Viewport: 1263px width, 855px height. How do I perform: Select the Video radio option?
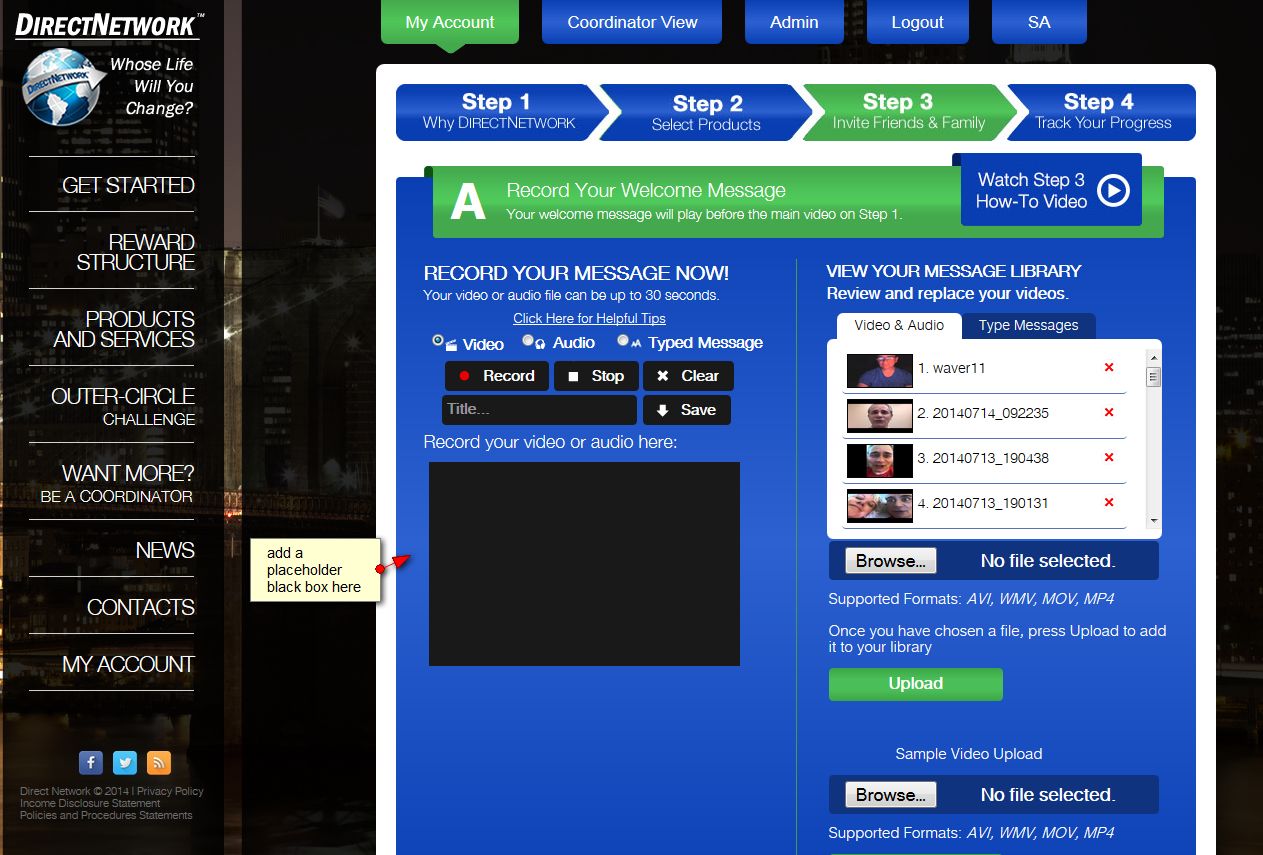click(x=438, y=341)
